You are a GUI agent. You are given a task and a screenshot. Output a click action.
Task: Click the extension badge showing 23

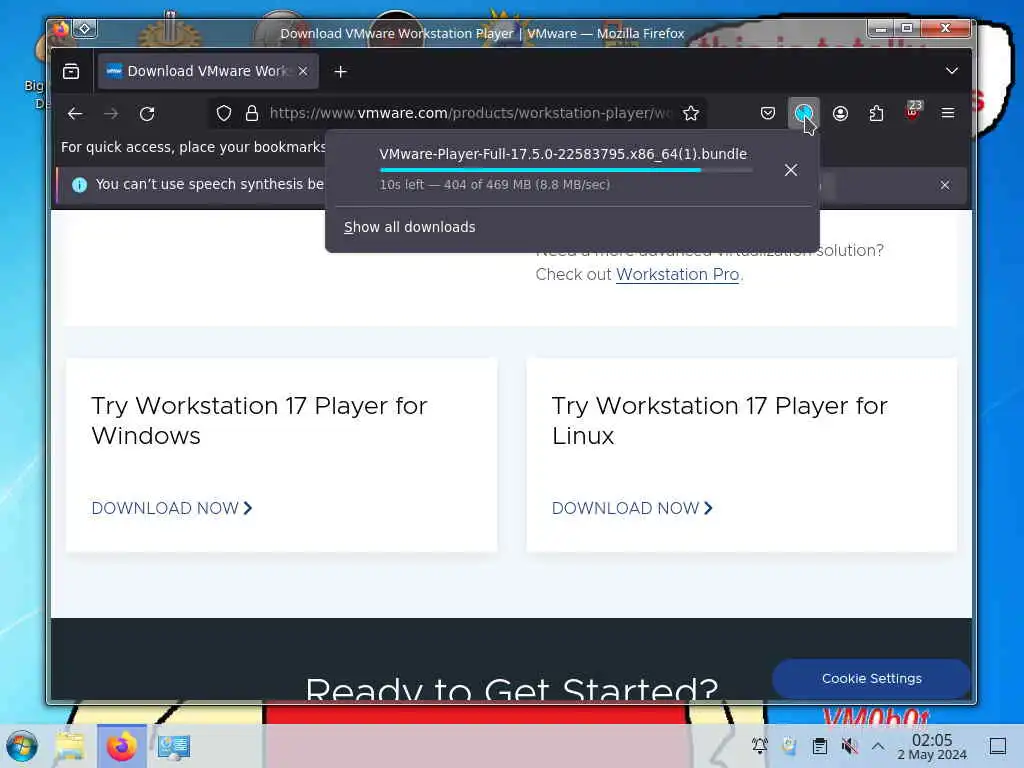912,112
